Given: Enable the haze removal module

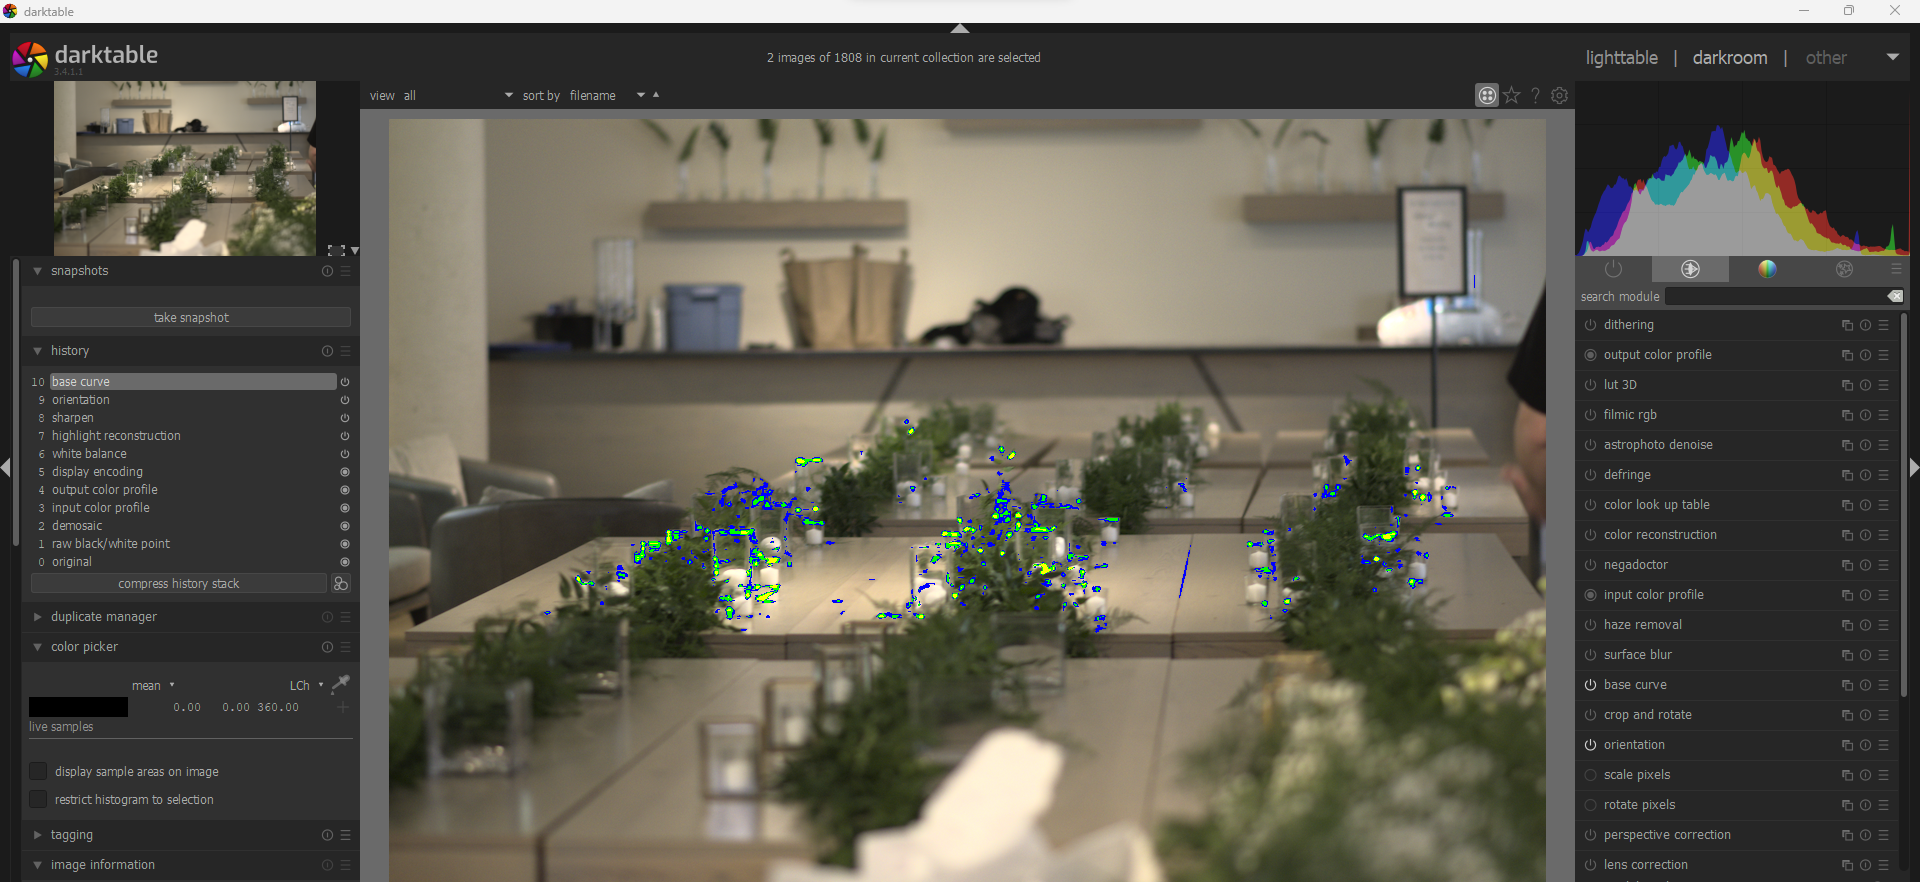Looking at the screenshot, I should [1590, 625].
